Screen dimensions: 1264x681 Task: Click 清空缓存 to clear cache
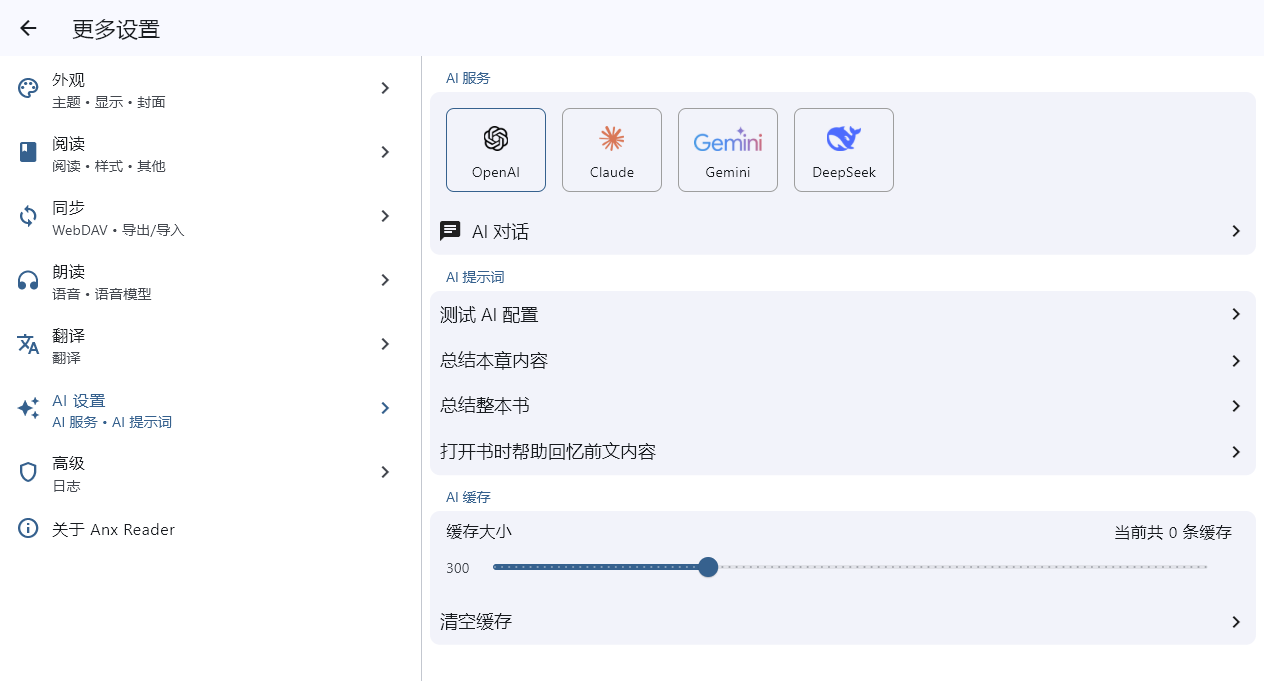[x=843, y=622]
